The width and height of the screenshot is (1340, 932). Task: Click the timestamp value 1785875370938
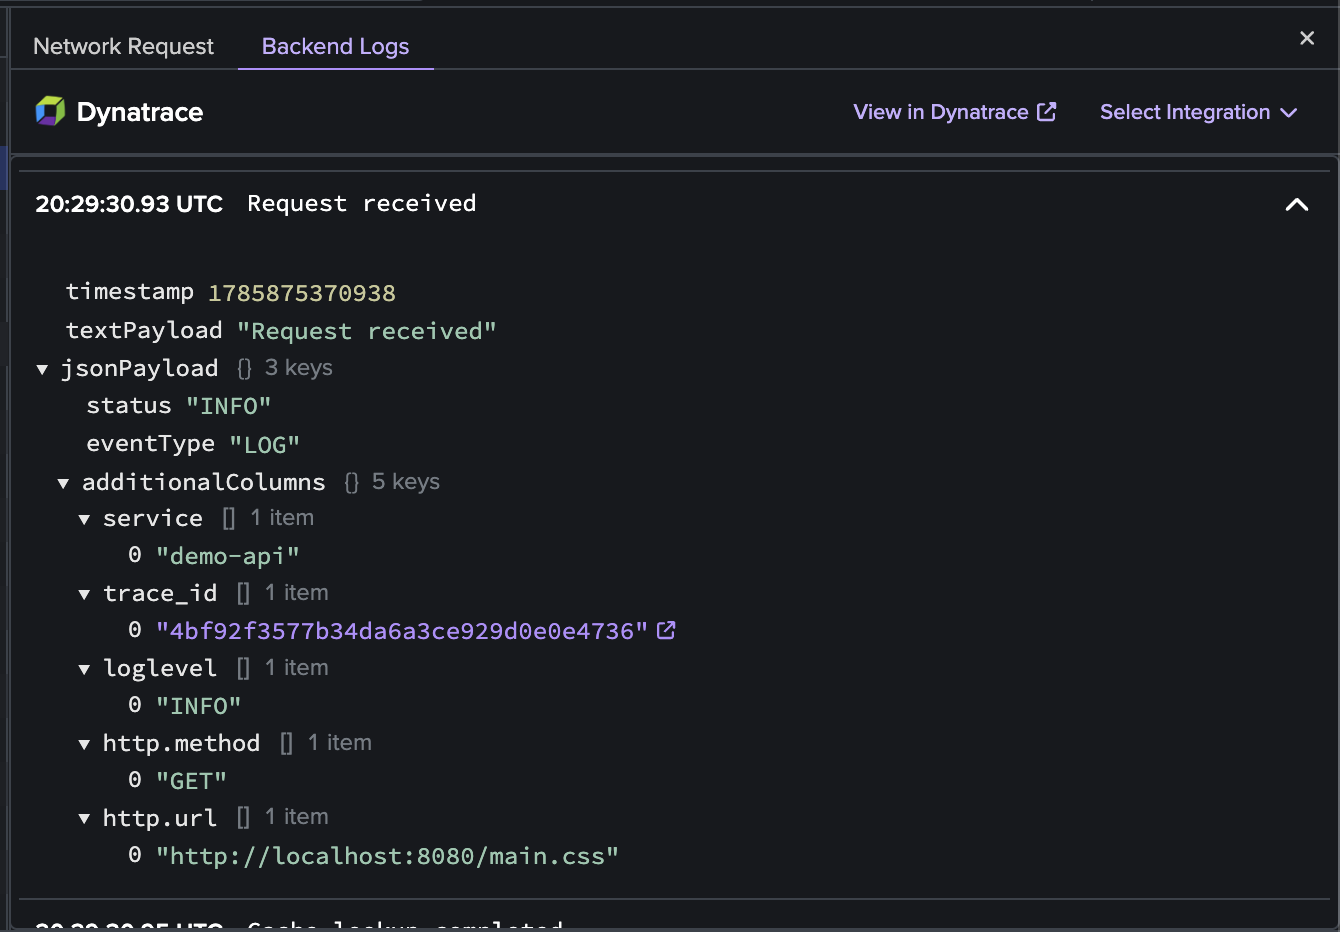301,293
